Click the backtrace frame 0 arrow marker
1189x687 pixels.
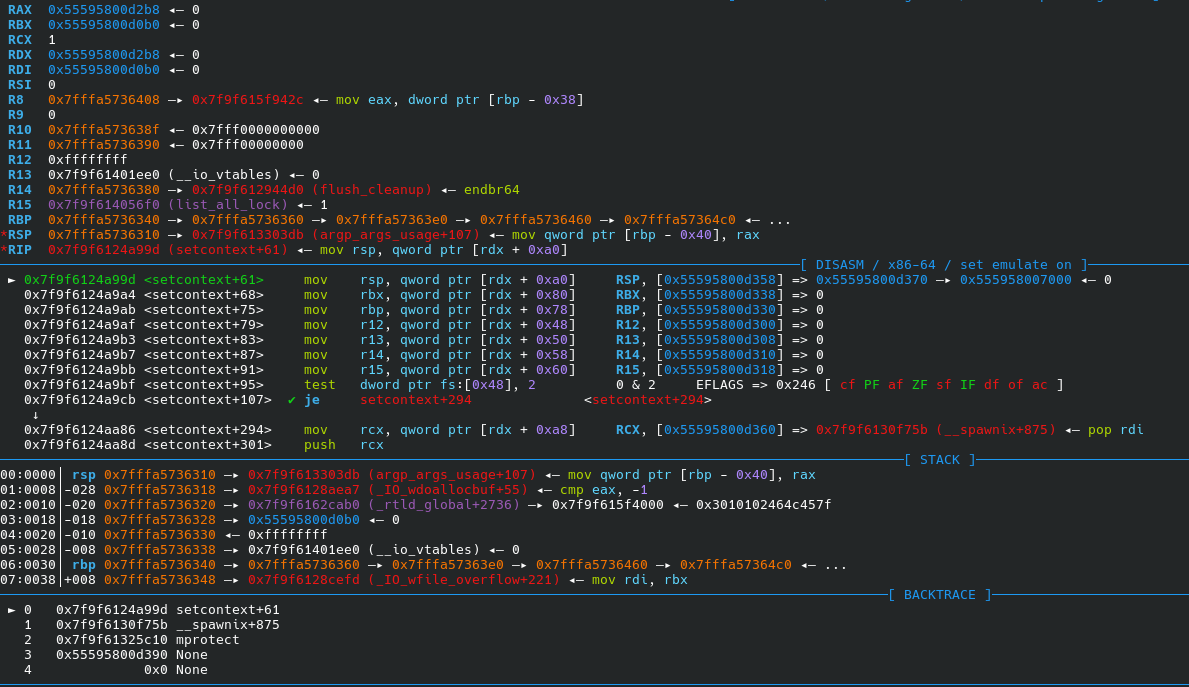pos(11,610)
